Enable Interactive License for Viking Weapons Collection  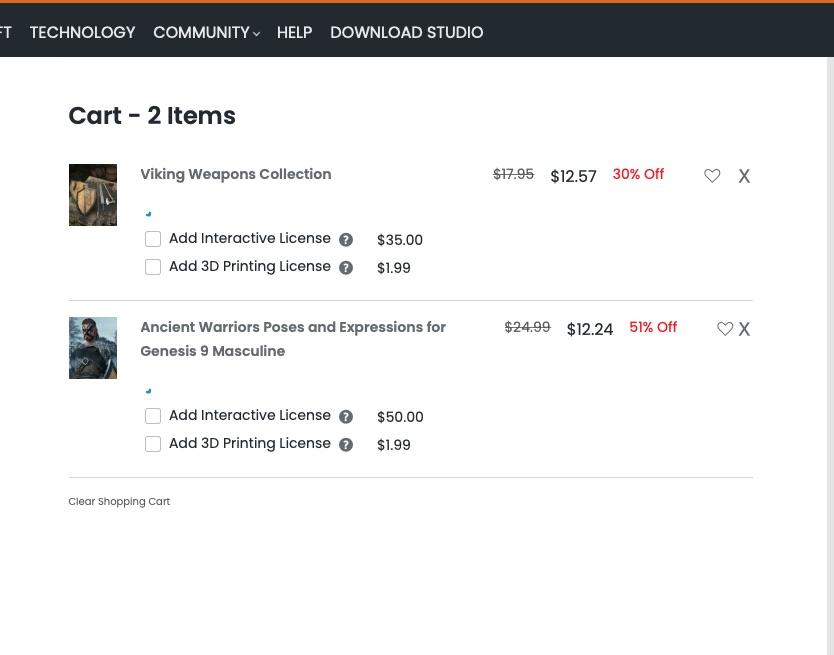pyautogui.click(x=153, y=239)
